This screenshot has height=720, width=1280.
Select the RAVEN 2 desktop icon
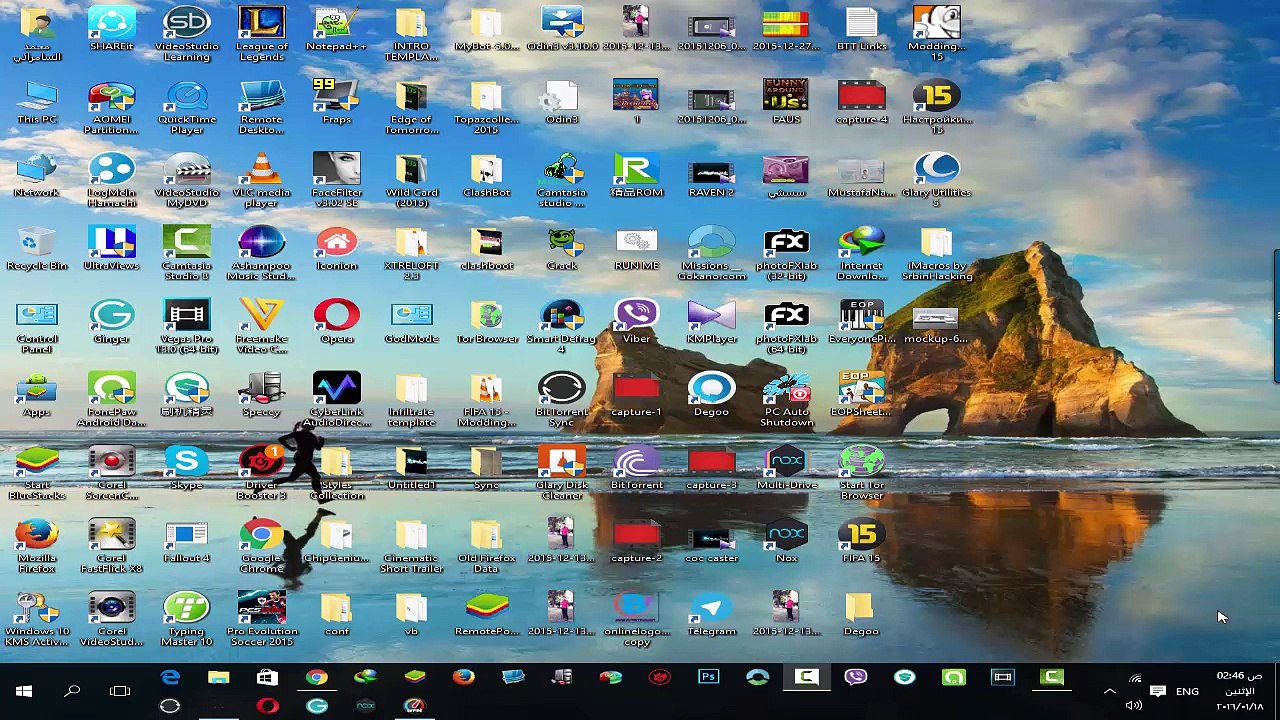pyautogui.click(x=711, y=176)
